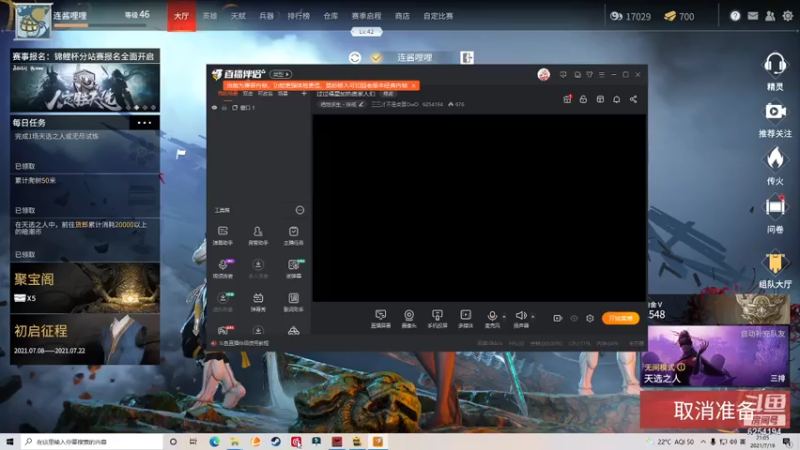Add a 直播屏幕 screen capture source
Image resolution: width=800 pixels, height=450 pixels.
click(x=381, y=318)
